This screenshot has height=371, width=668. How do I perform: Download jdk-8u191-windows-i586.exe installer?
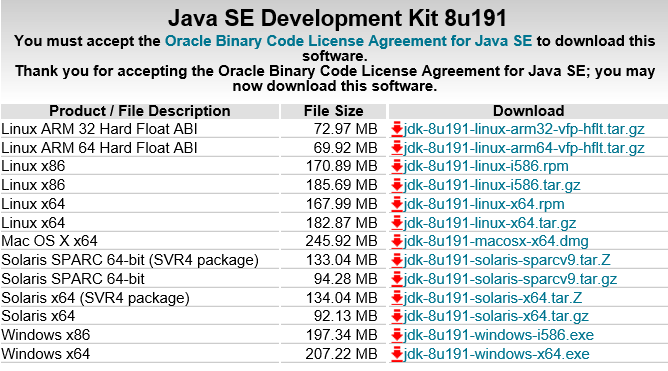pos(498,335)
